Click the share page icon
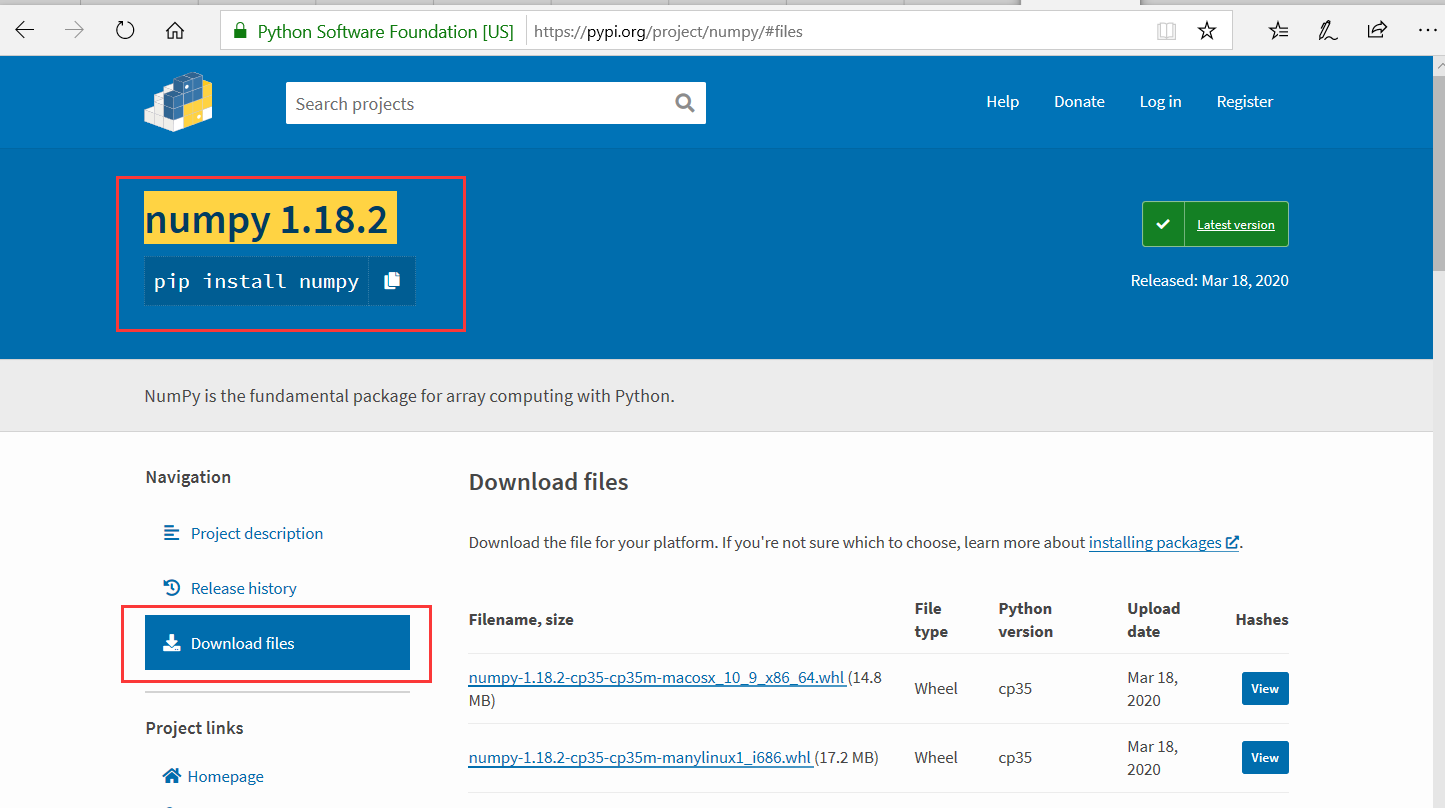The height and width of the screenshot is (808, 1445). (1378, 30)
